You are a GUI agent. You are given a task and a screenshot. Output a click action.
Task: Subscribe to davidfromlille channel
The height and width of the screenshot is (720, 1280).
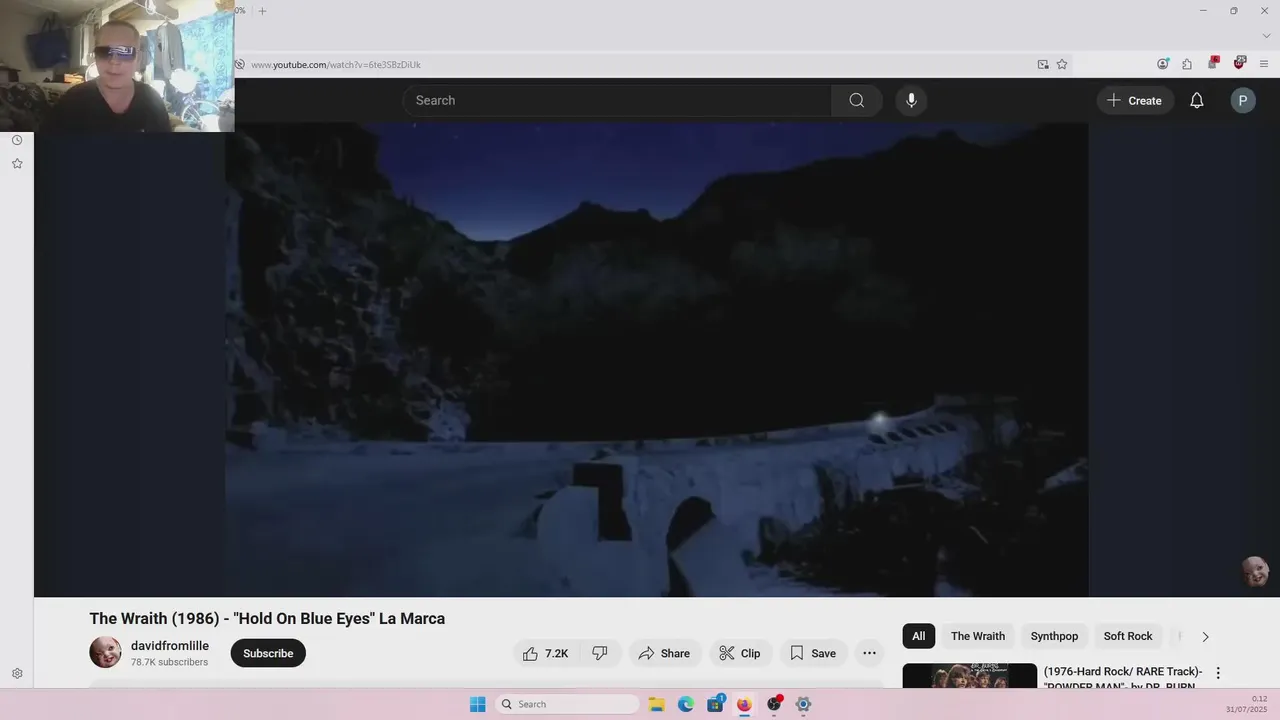[268, 653]
